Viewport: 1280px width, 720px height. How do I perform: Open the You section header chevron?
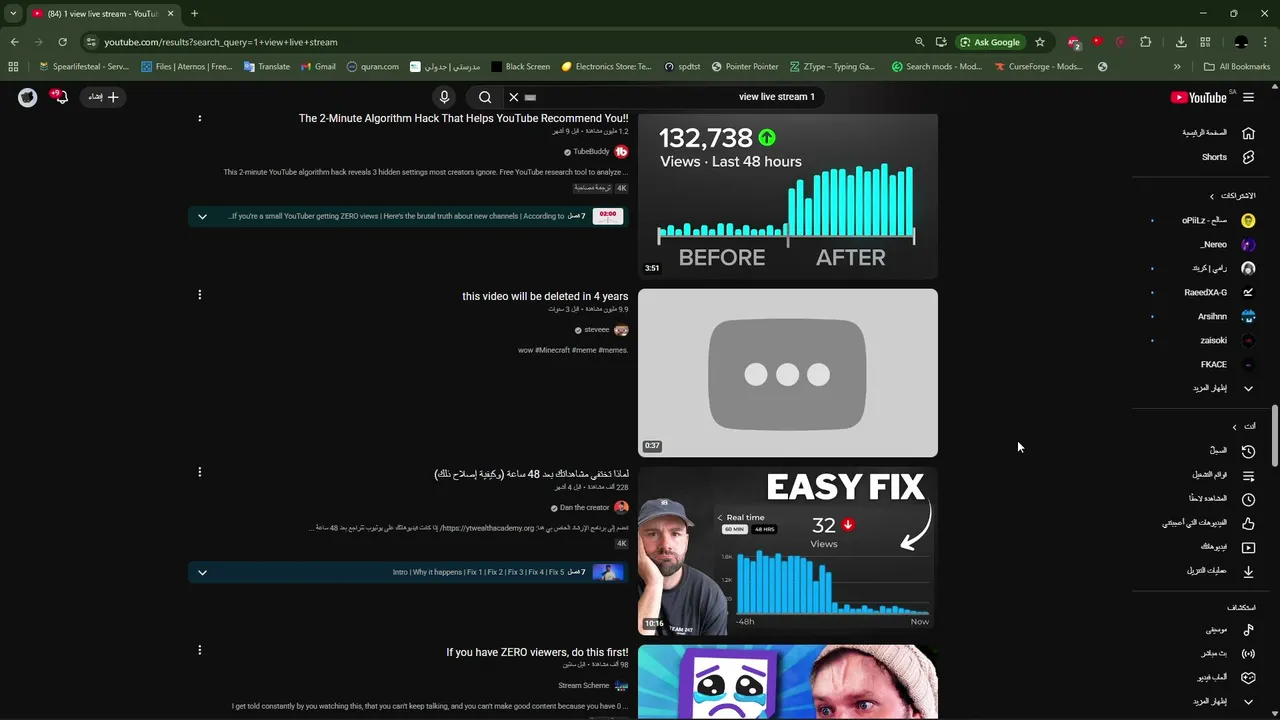point(1235,427)
